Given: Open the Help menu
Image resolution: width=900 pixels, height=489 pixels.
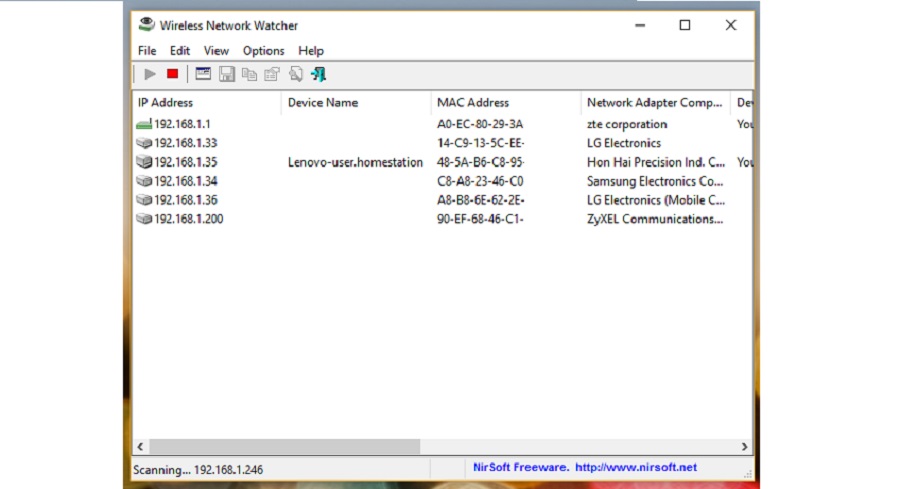Looking at the screenshot, I should [x=311, y=51].
